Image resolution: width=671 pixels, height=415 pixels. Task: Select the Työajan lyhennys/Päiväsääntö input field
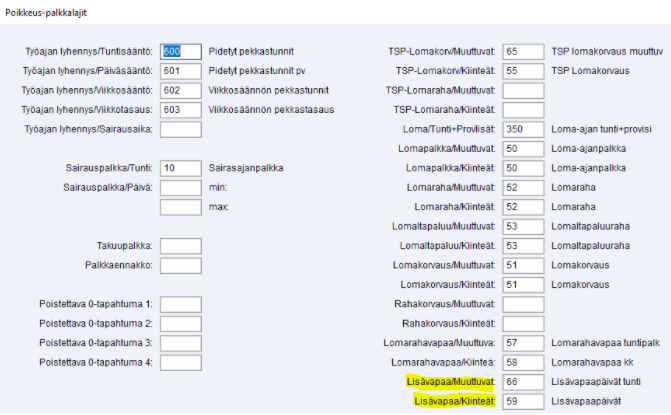(180, 71)
